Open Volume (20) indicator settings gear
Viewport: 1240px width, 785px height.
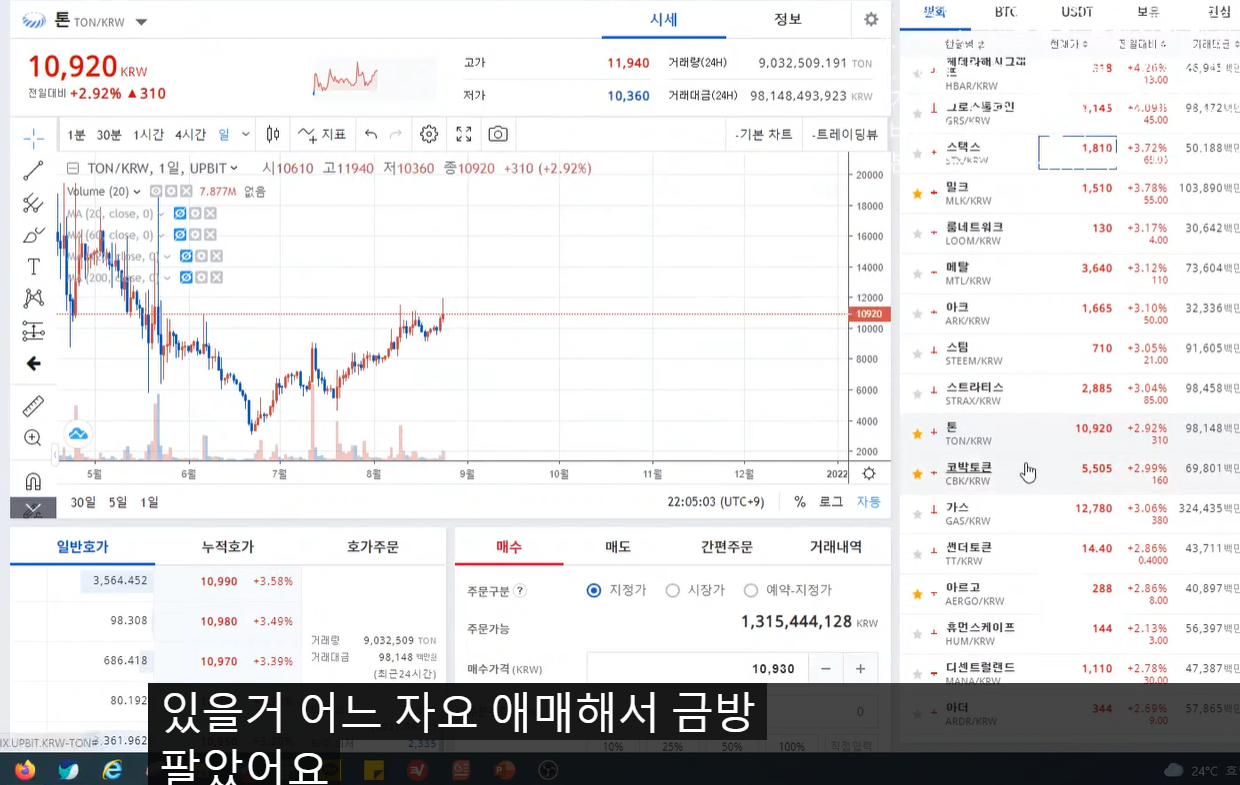[171, 191]
